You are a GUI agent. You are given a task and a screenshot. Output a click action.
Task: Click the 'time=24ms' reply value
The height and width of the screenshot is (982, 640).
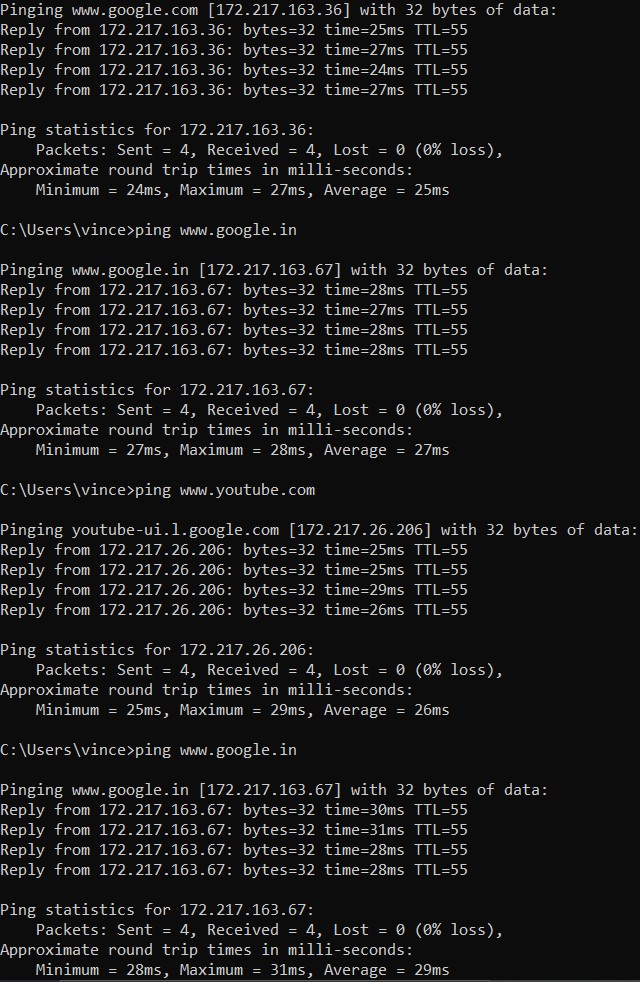[x=364, y=70]
